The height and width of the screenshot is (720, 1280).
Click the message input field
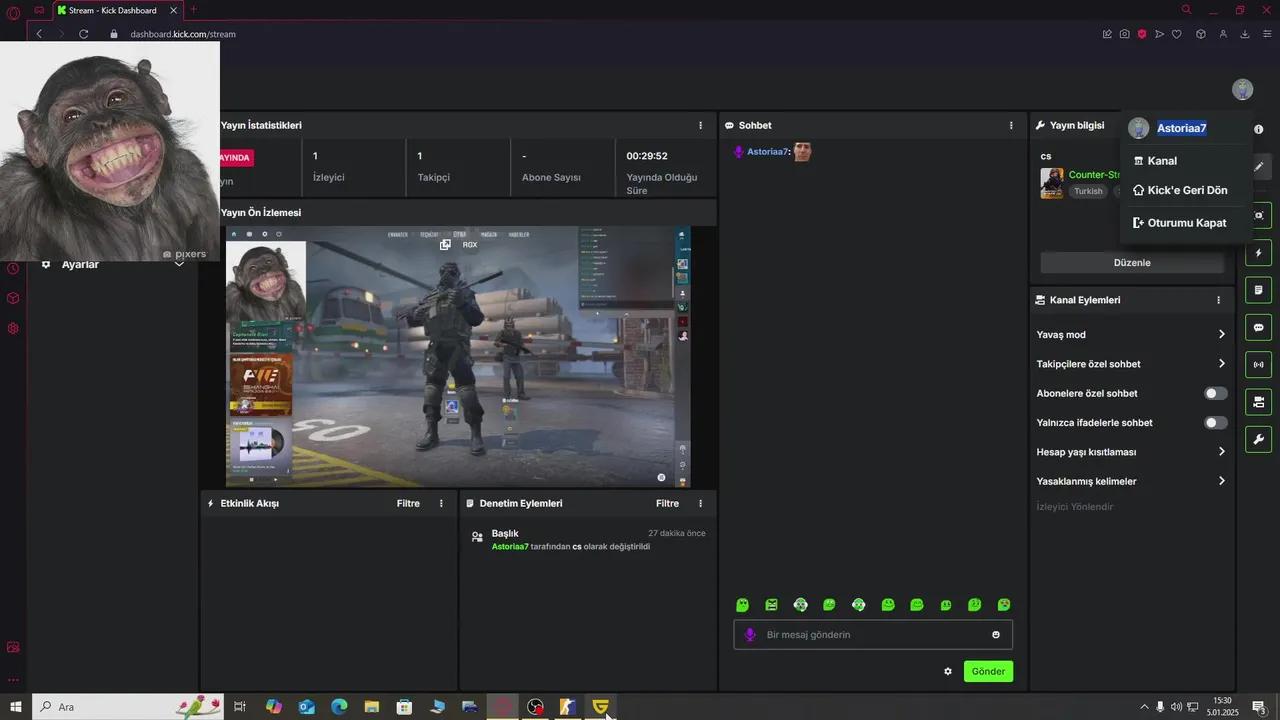(873, 635)
